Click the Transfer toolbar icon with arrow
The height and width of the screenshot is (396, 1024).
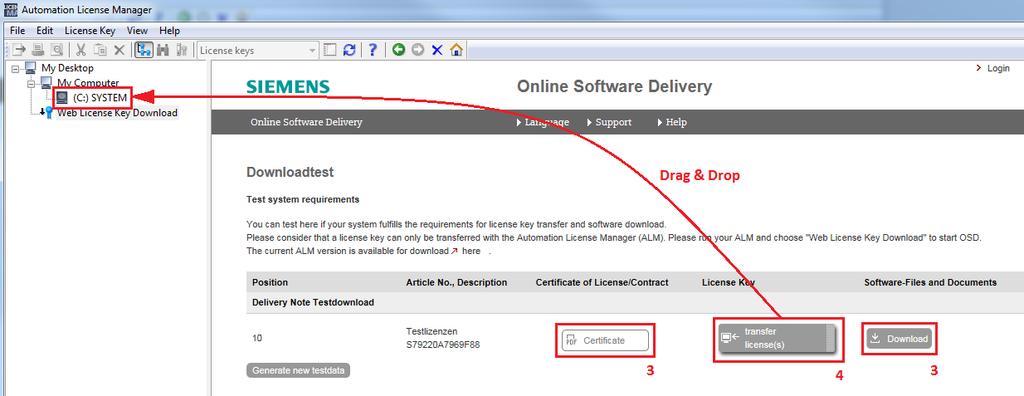point(19,50)
